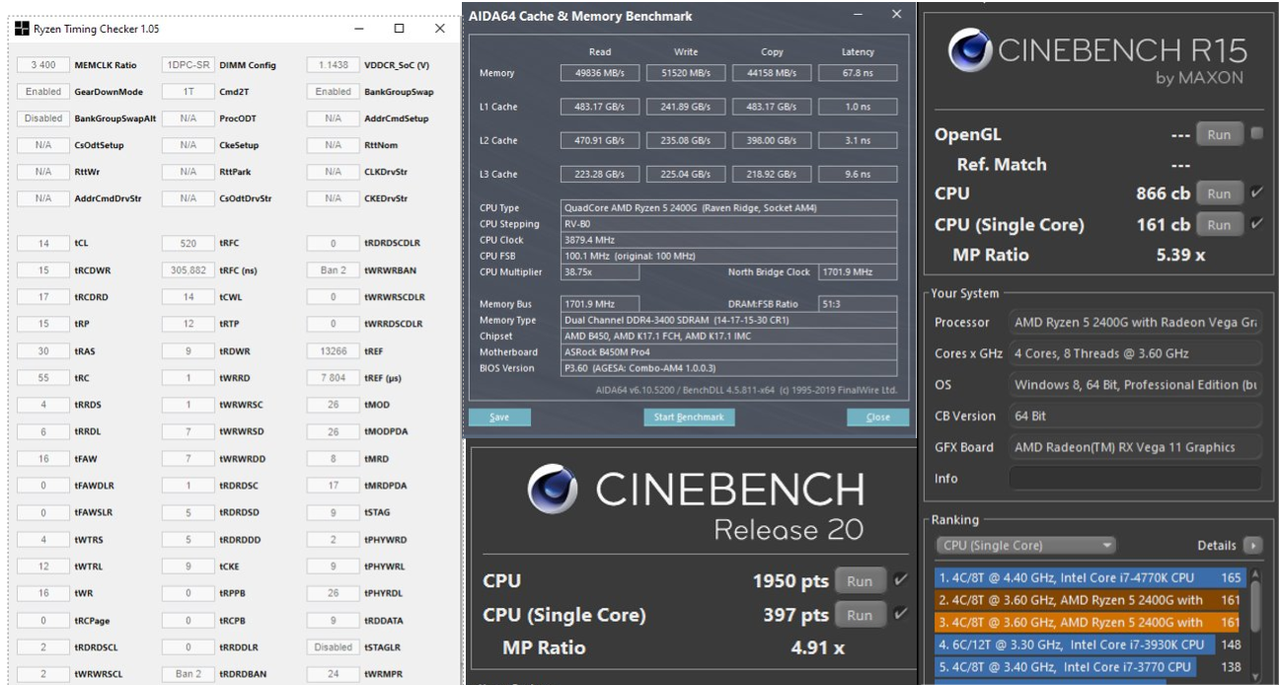The image size is (1280, 685).
Task: Select ranking row Intel Core i7-3770 CPU
Action: click(x=1091, y=667)
